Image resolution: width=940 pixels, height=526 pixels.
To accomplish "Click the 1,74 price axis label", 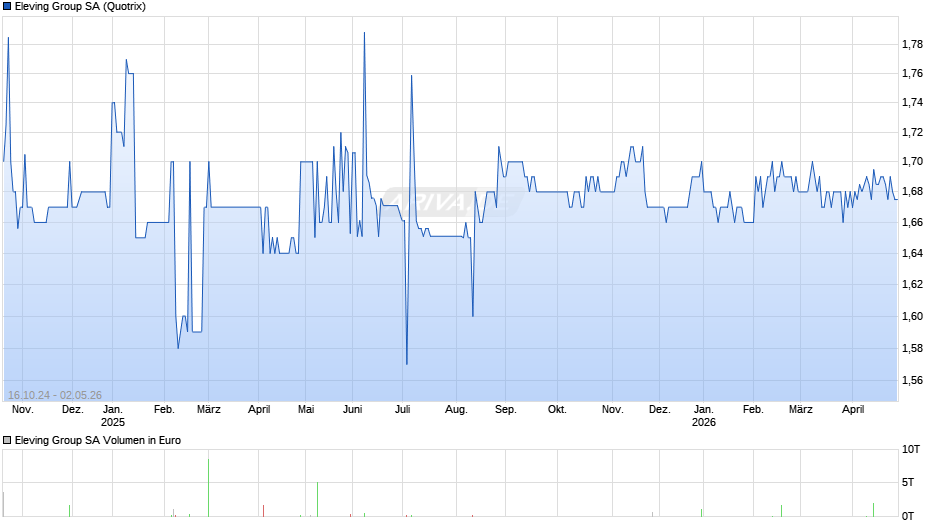I will pos(912,103).
